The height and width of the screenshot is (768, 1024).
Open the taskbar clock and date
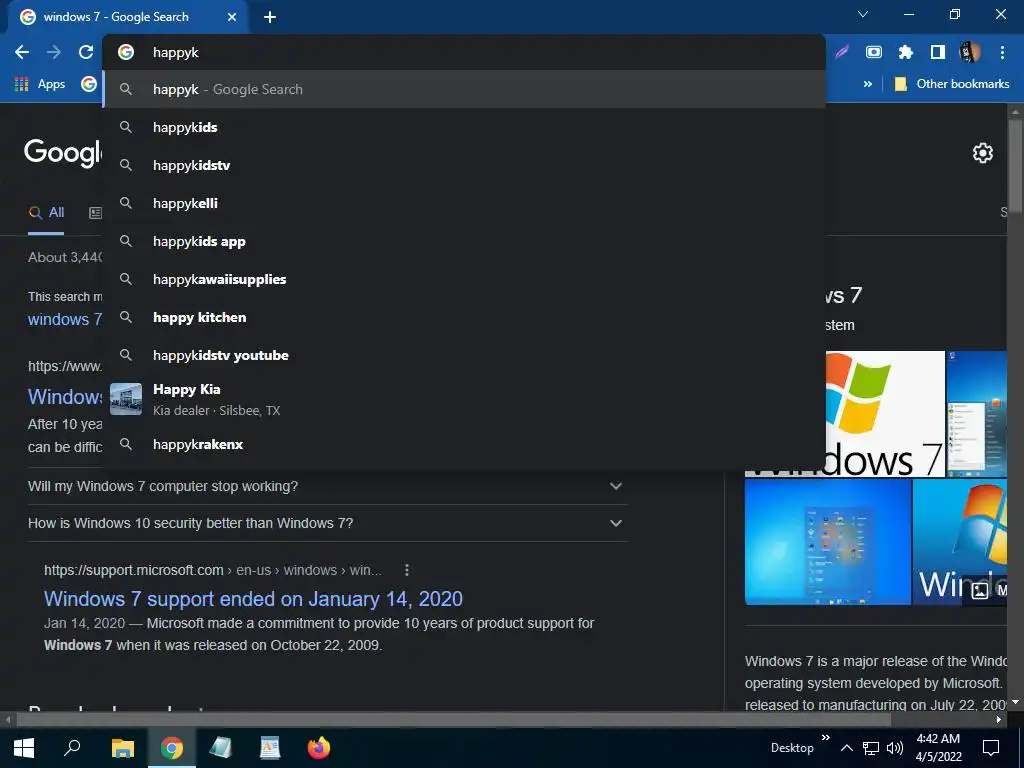click(x=938, y=748)
